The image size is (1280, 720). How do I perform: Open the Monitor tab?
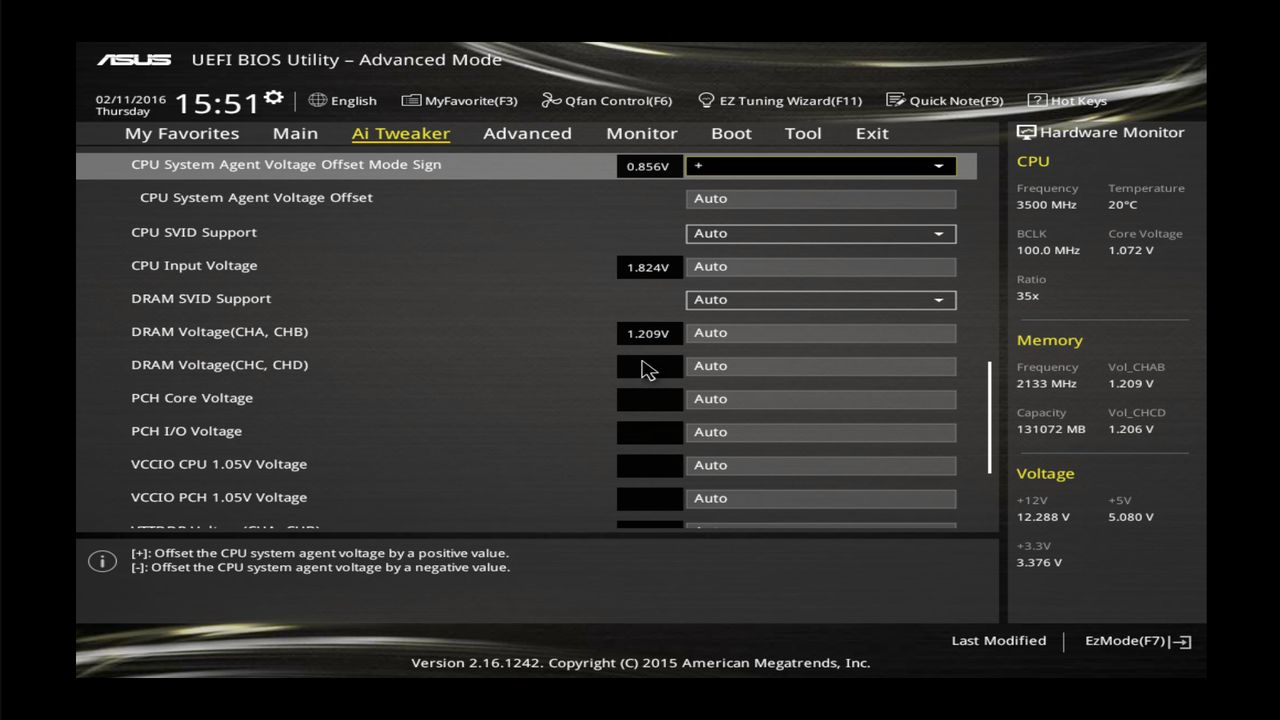[x=641, y=133]
